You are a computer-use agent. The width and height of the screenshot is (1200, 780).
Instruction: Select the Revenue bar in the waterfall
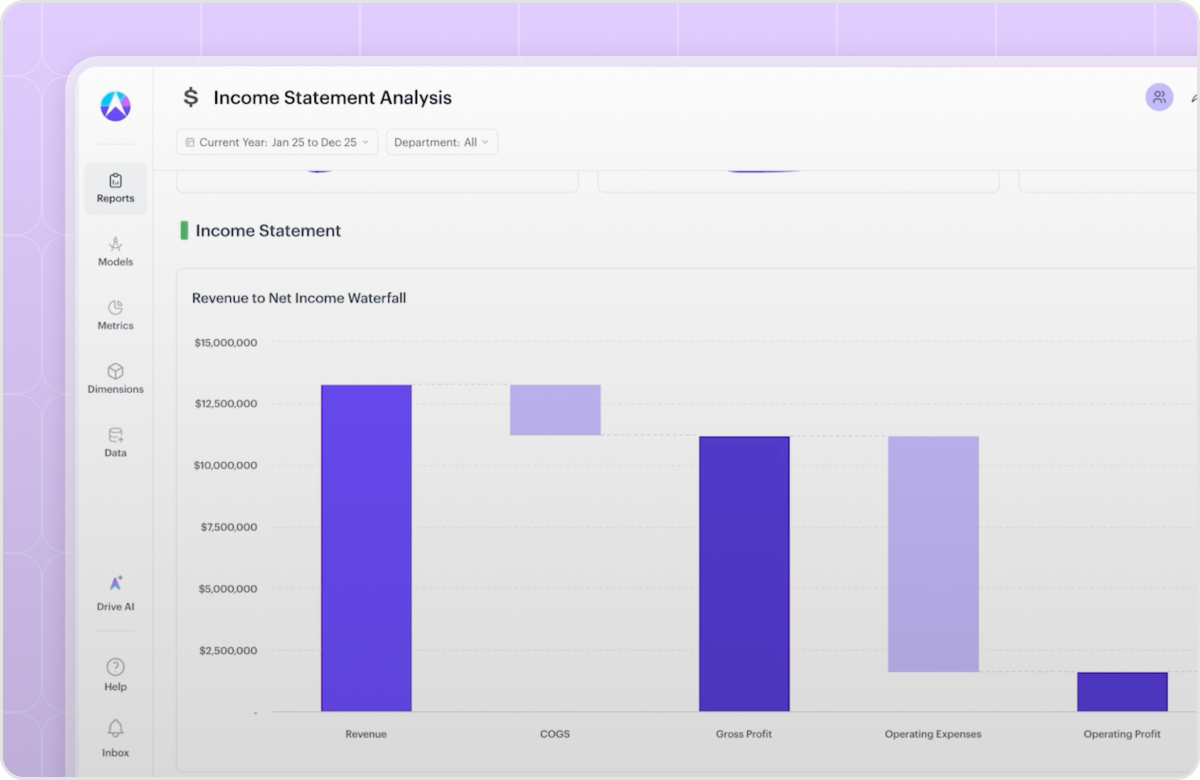tap(366, 548)
